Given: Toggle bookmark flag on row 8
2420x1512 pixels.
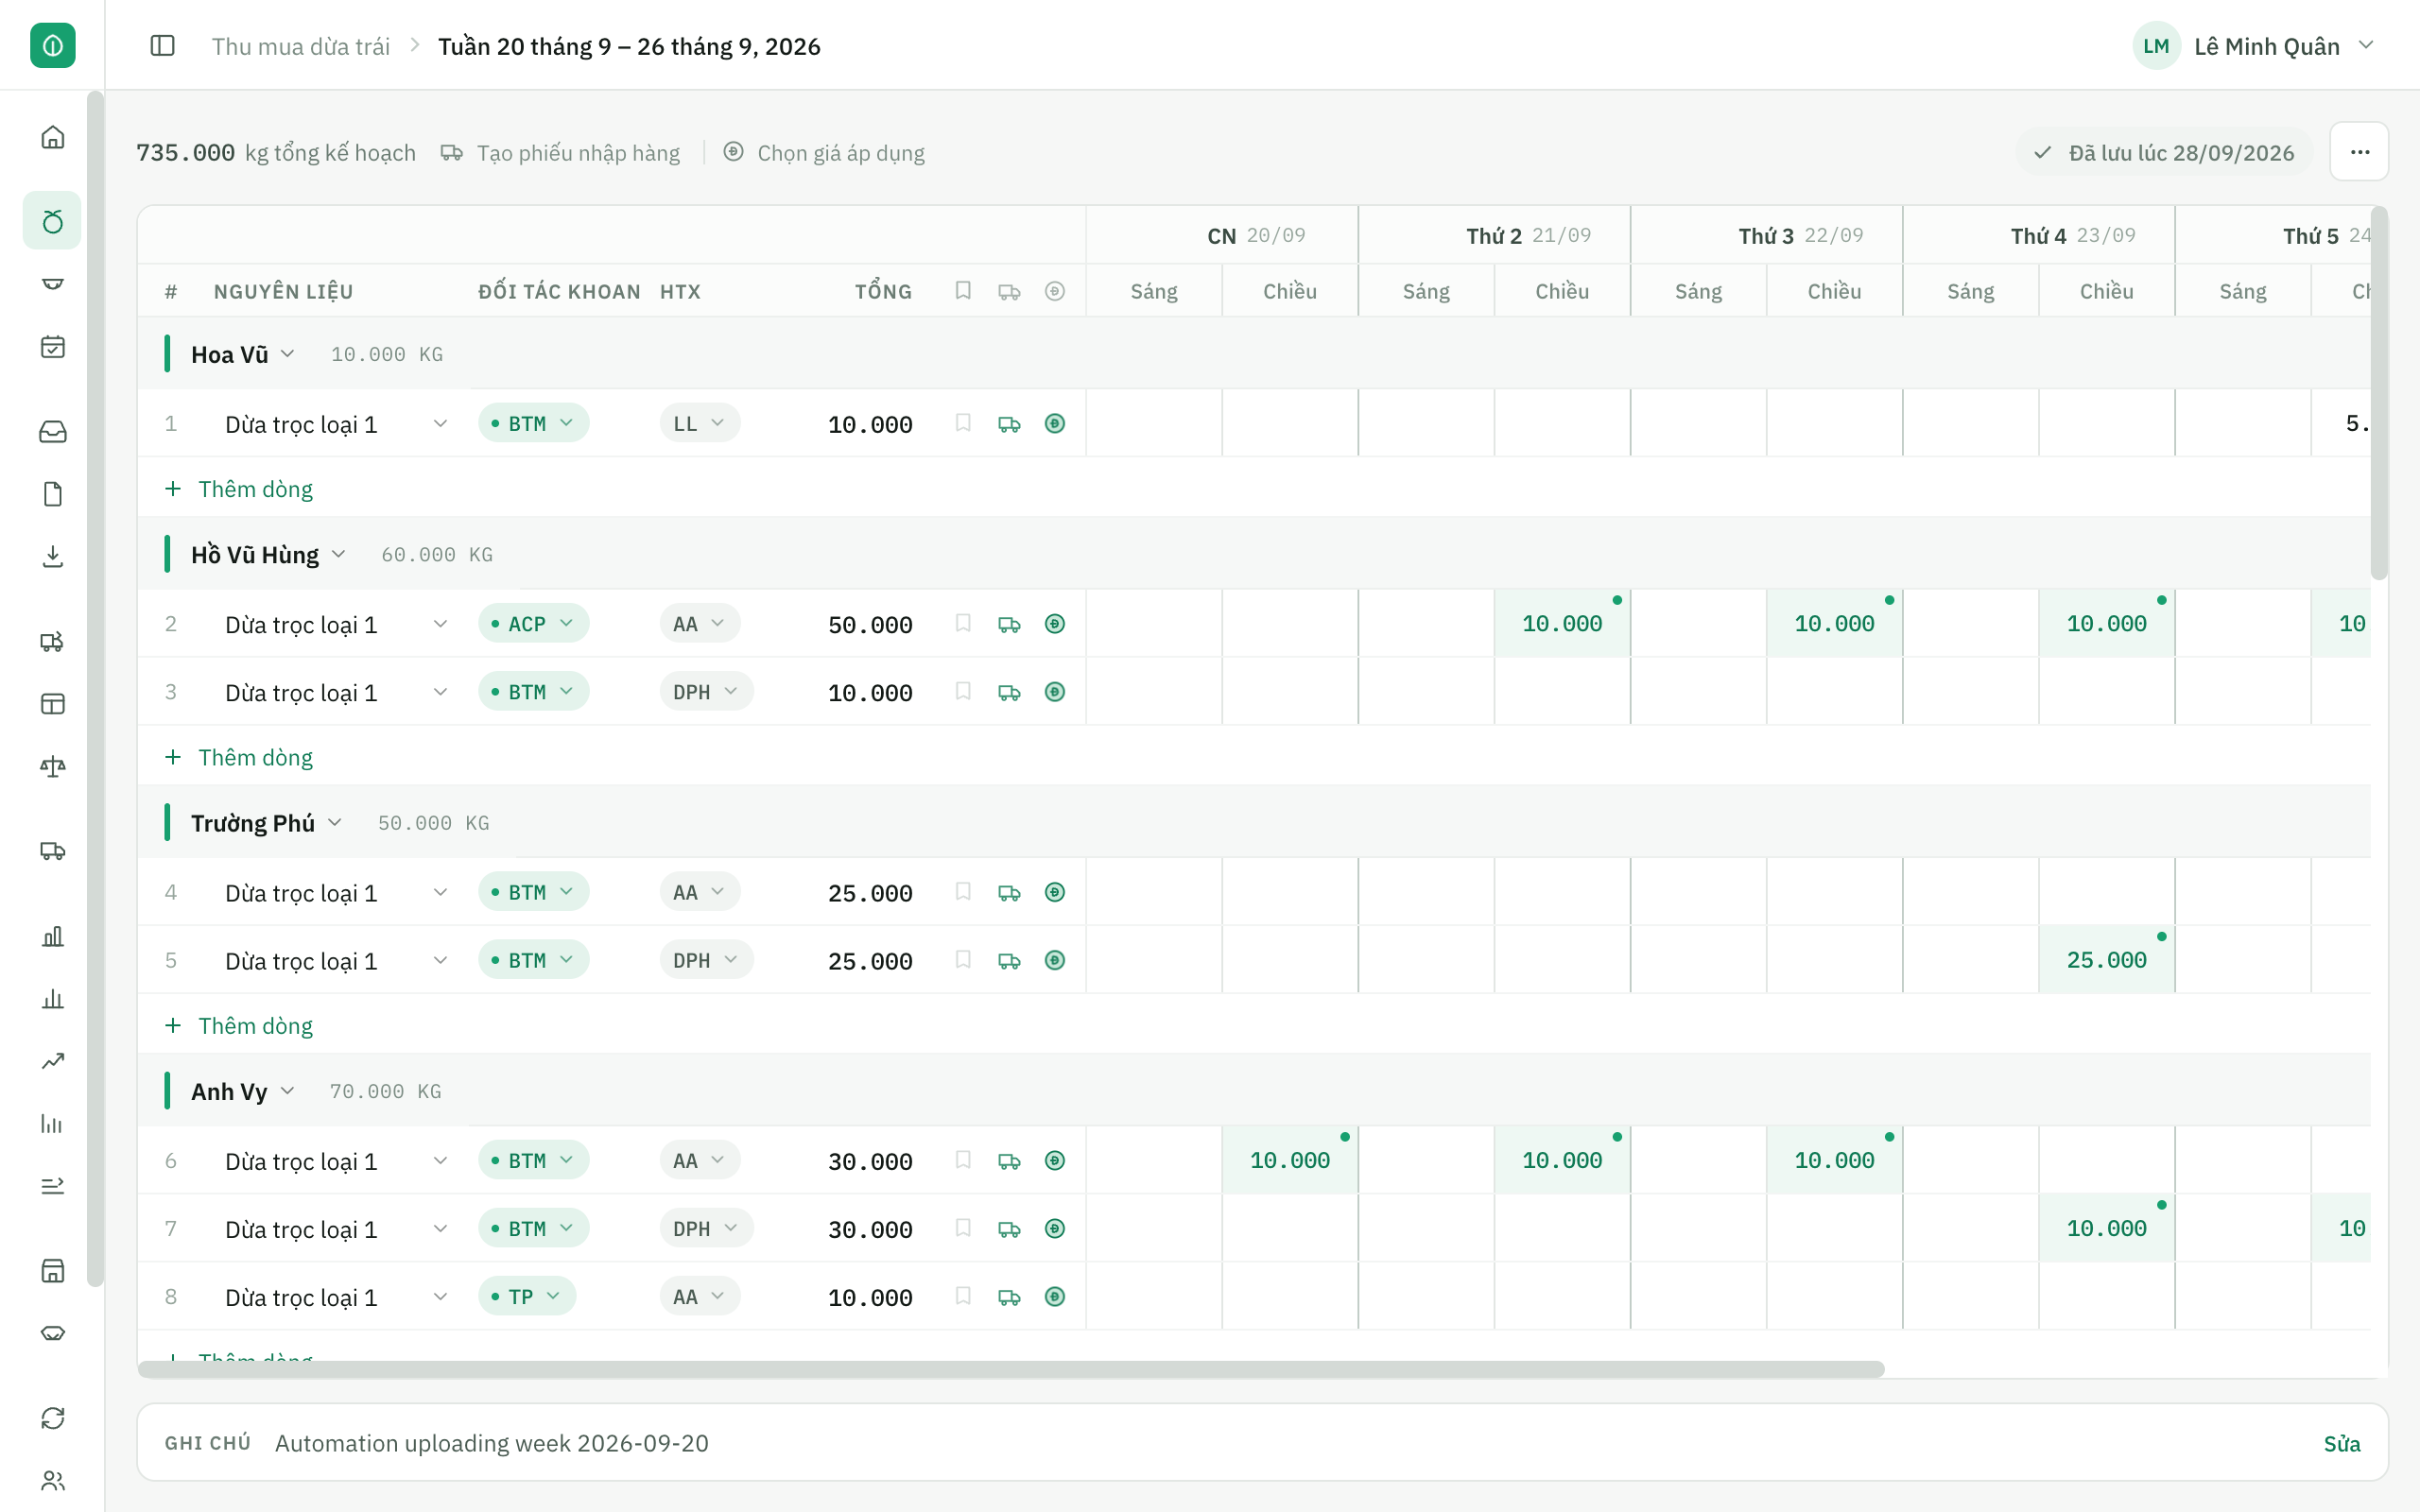Looking at the screenshot, I should 963,1296.
